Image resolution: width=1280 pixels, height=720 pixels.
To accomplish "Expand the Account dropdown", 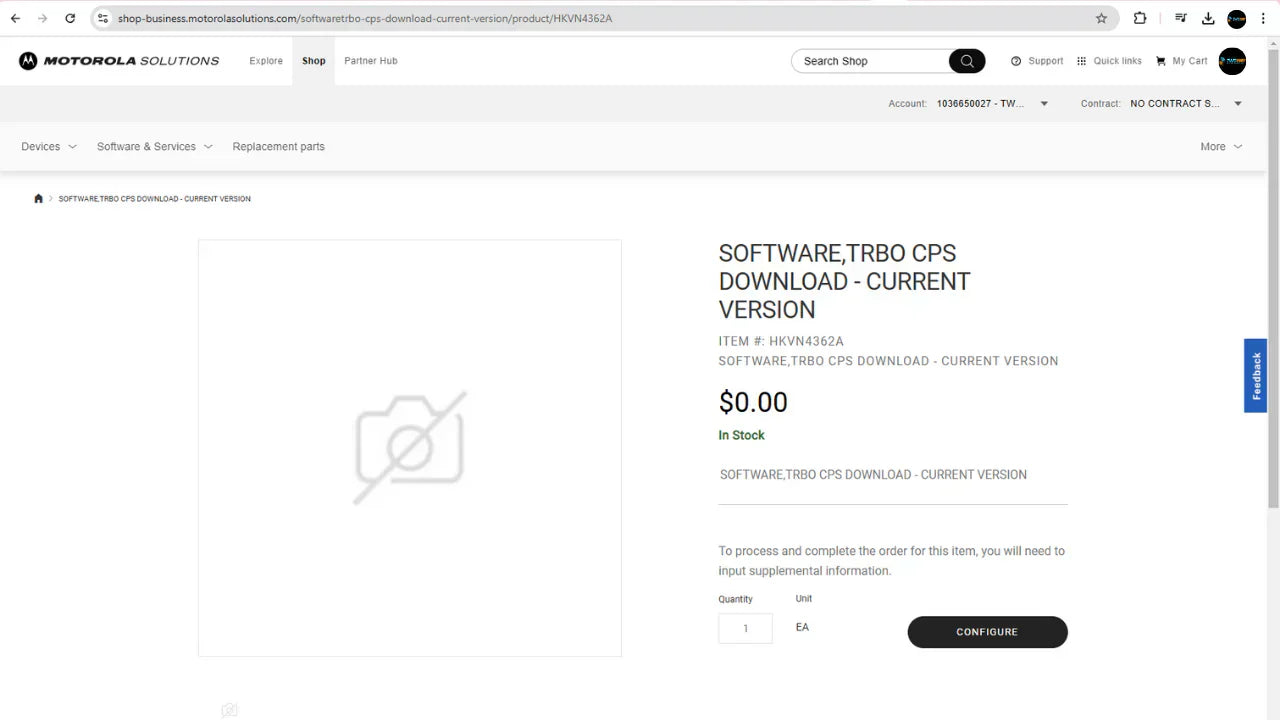I will [x=1043, y=103].
